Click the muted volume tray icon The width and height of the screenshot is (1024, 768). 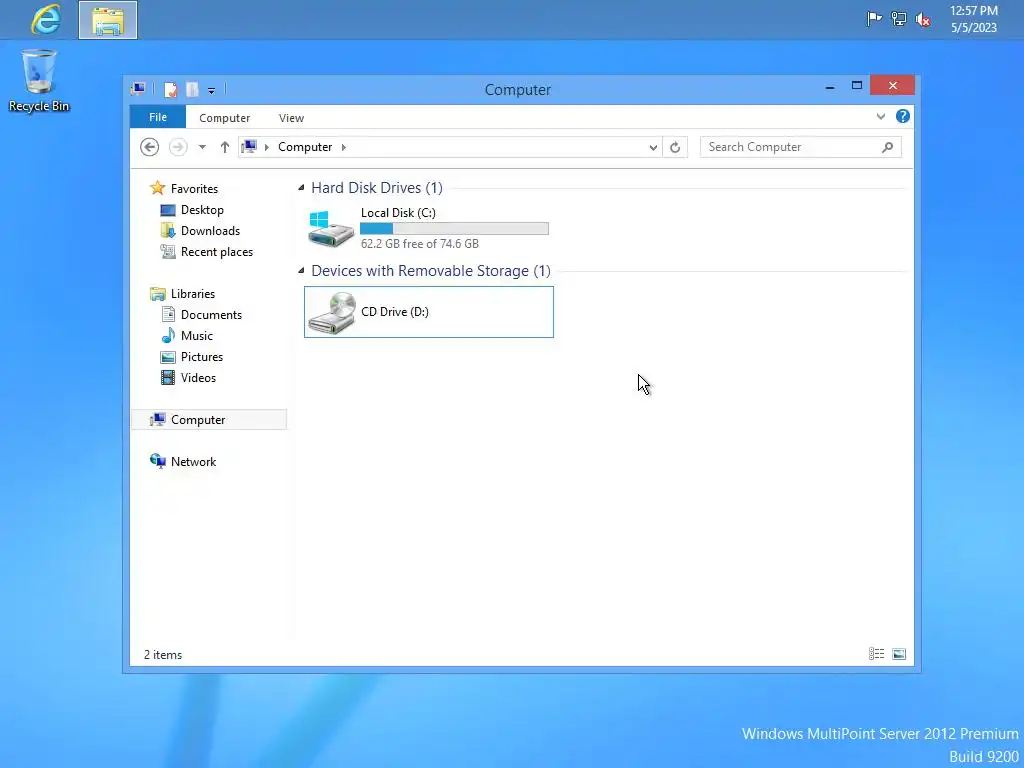point(923,20)
